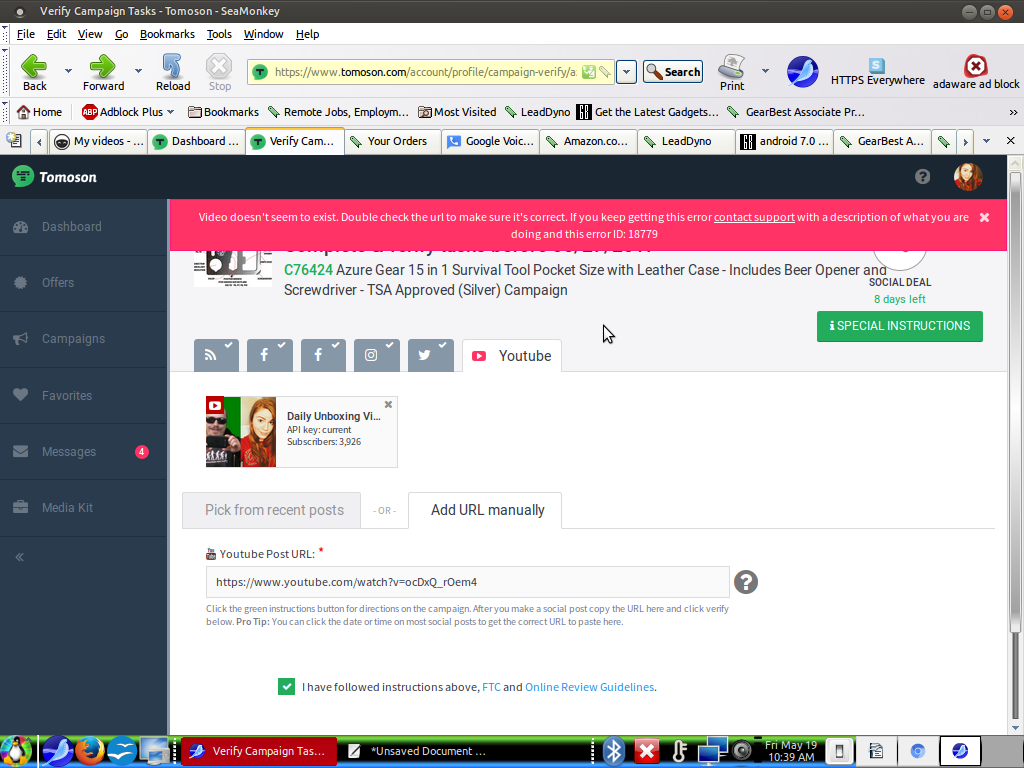
Task: Expand the URL bar history dropdown
Action: click(x=626, y=72)
